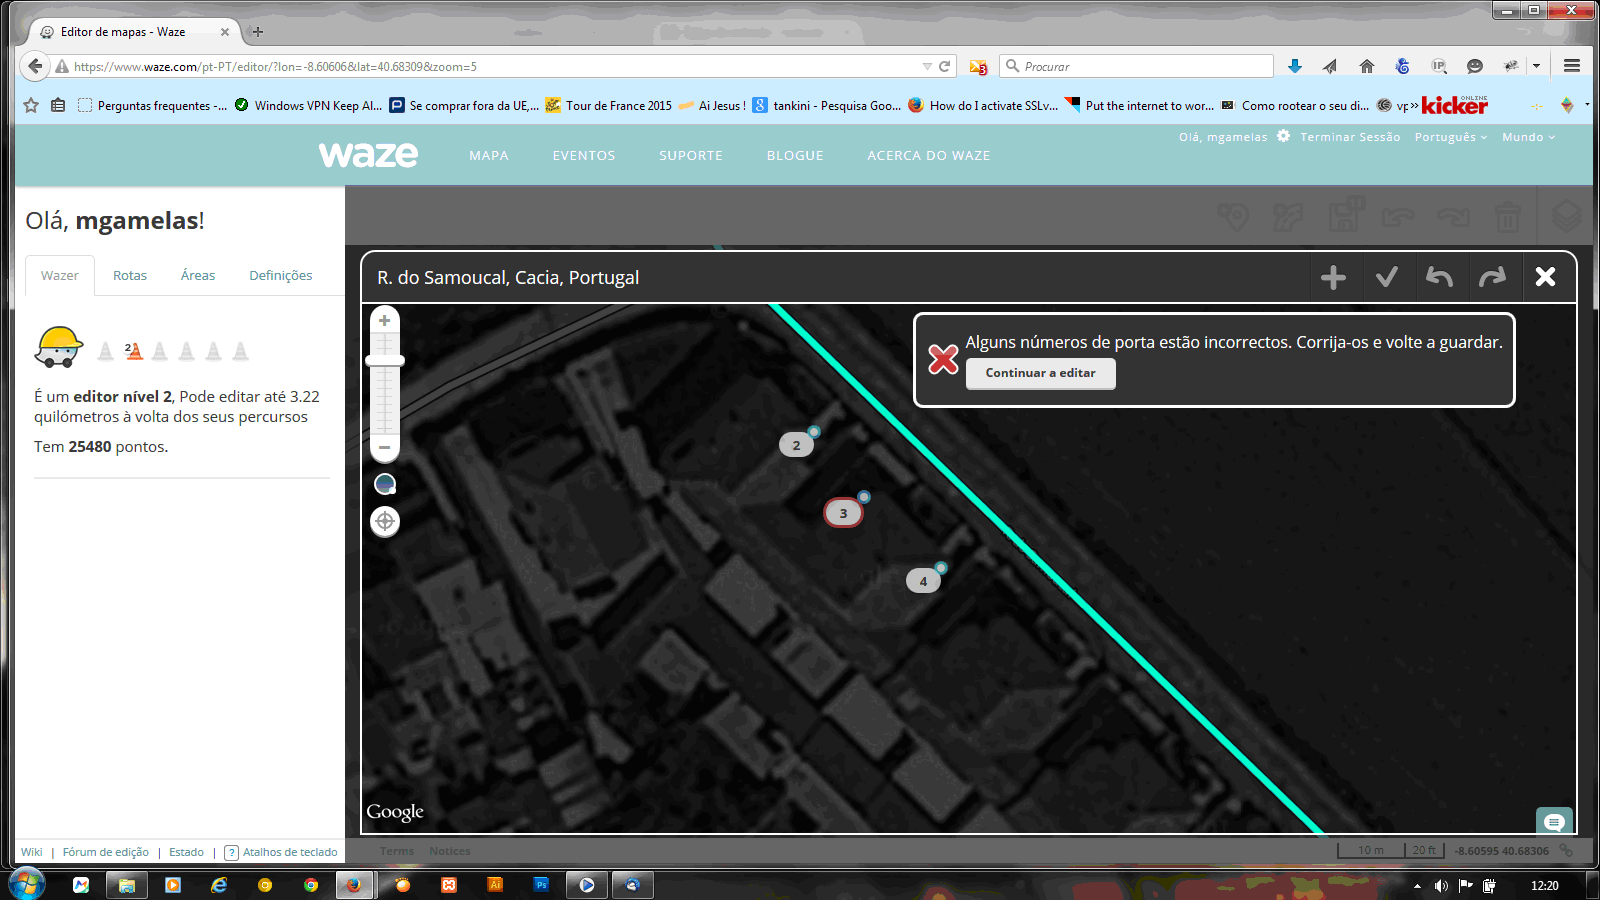Open Google Chrome from the taskbar
The height and width of the screenshot is (900, 1600).
[x=311, y=885]
